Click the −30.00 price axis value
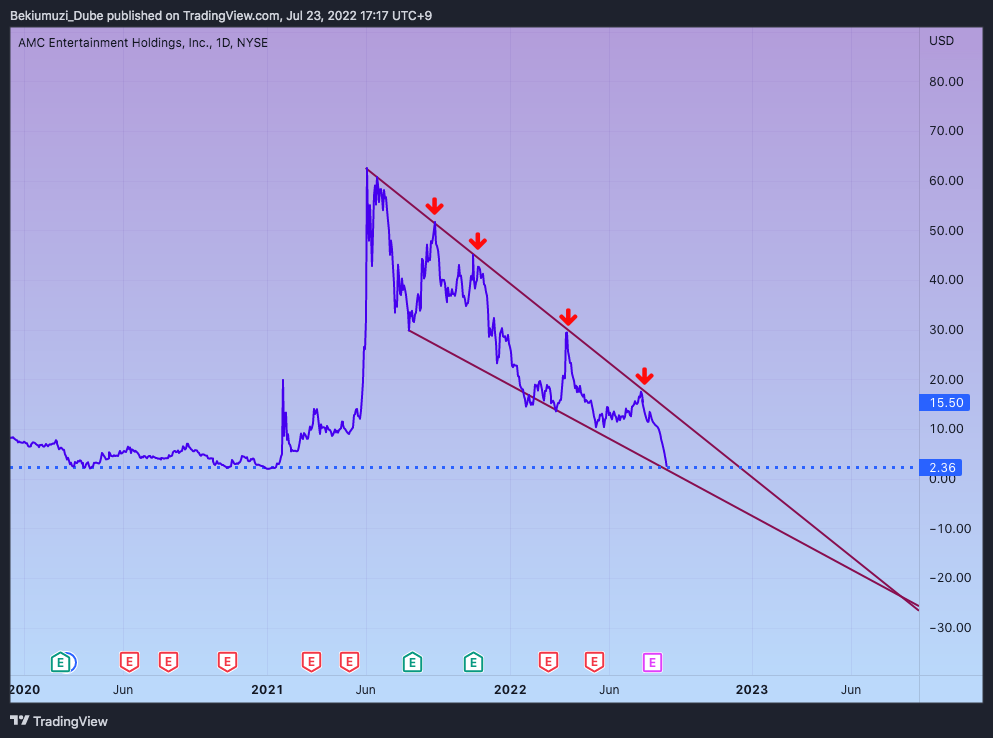Viewport: 993px width, 738px height. [950, 628]
